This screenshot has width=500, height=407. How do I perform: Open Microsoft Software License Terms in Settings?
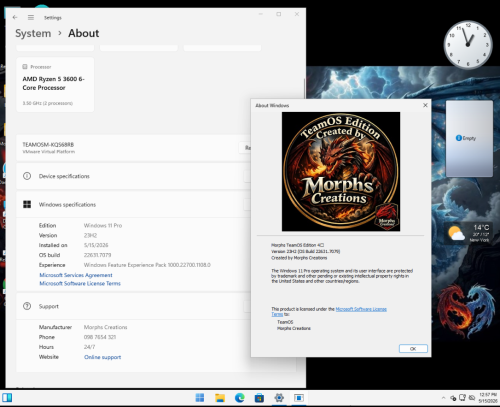pyautogui.click(x=80, y=283)
